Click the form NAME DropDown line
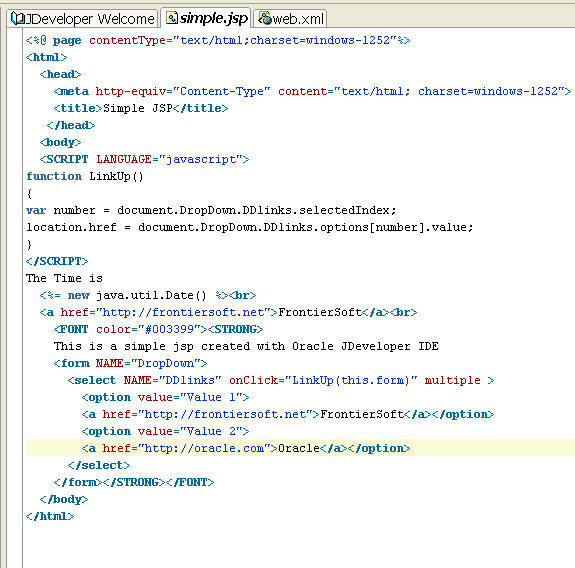The height and width of the screenshot is (568, 575). point(131,363)
